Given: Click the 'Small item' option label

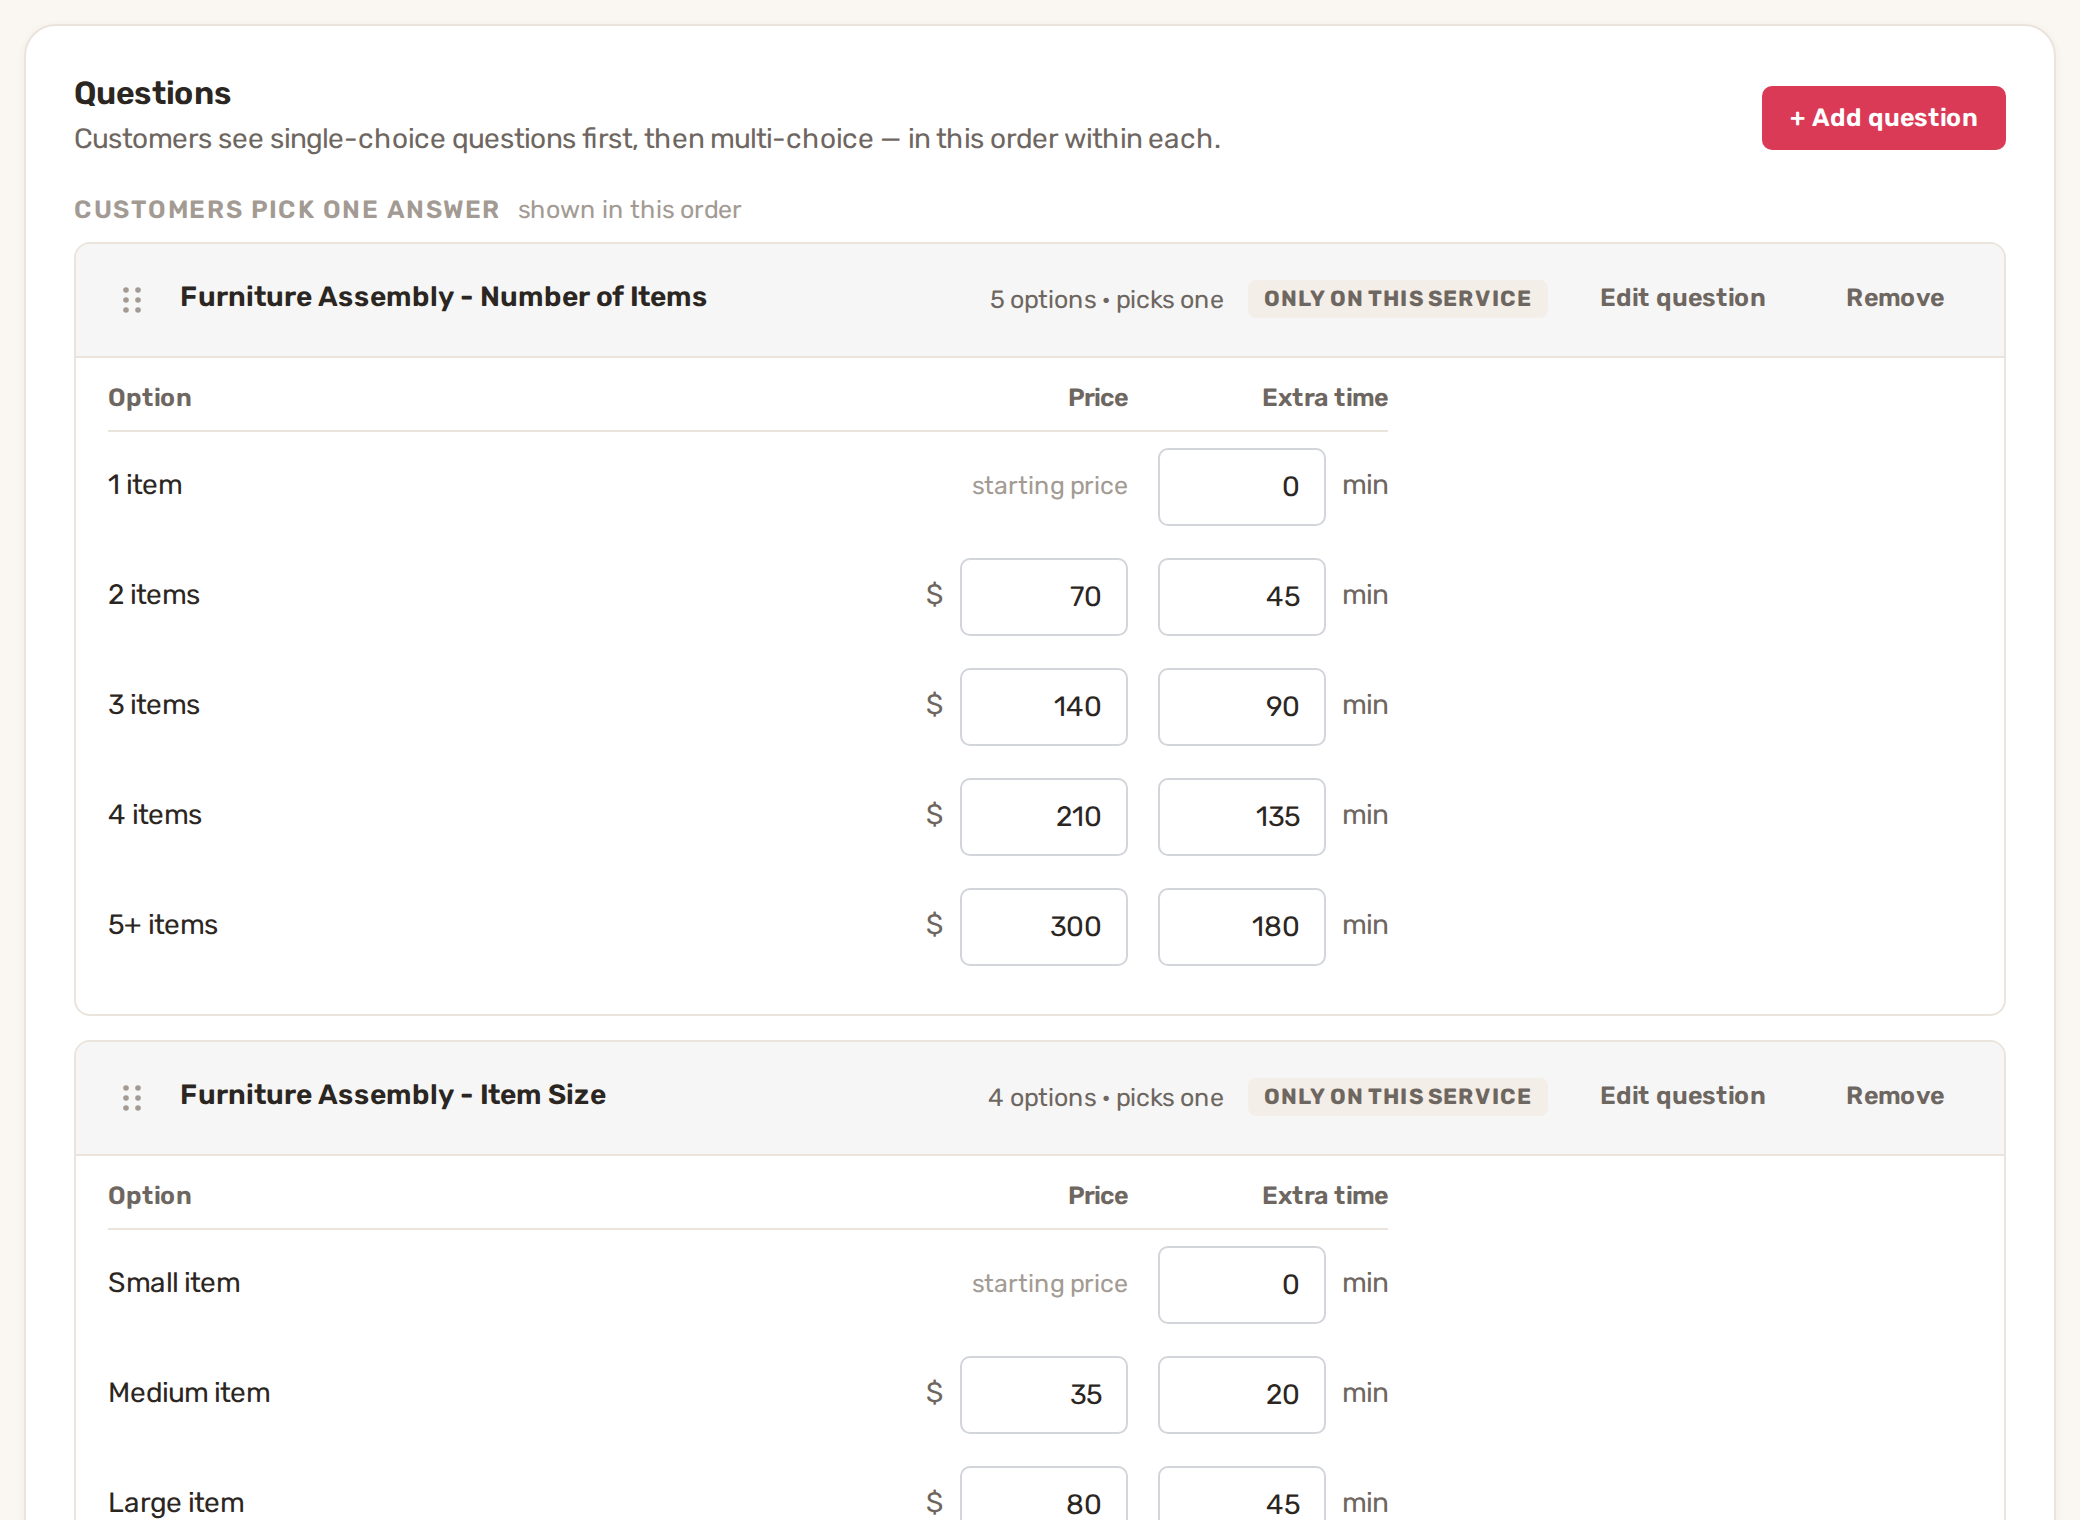Looking at the screenshot, I should 174,1283.
